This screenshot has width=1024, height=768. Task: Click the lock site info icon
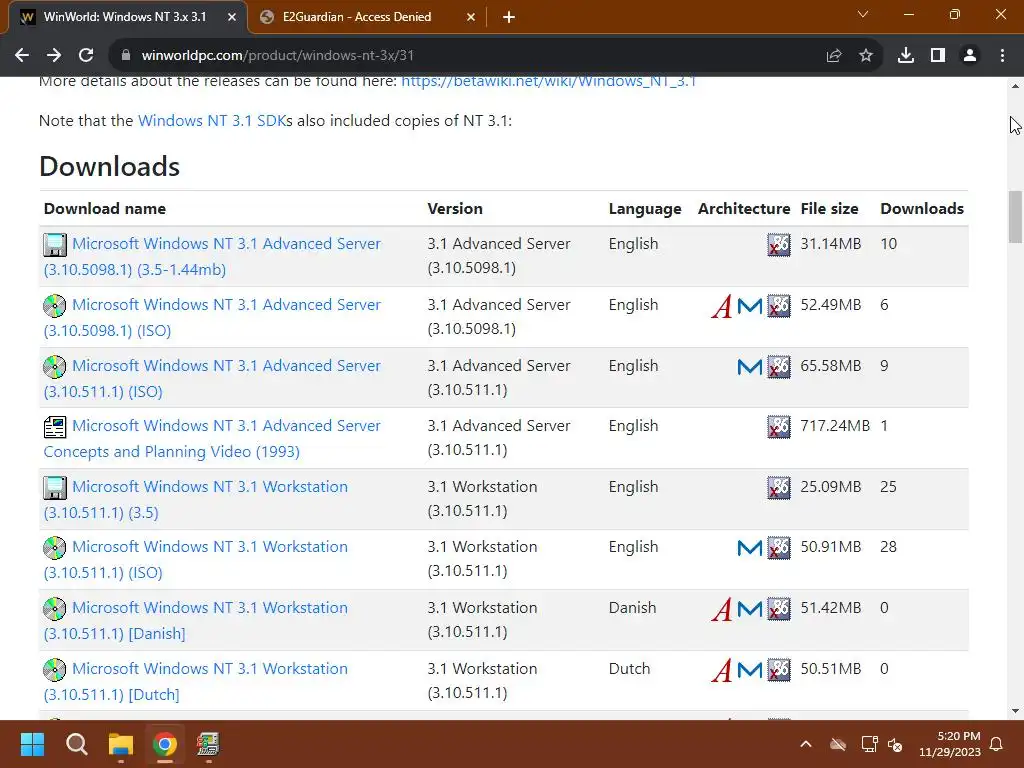tap(126, 56)
